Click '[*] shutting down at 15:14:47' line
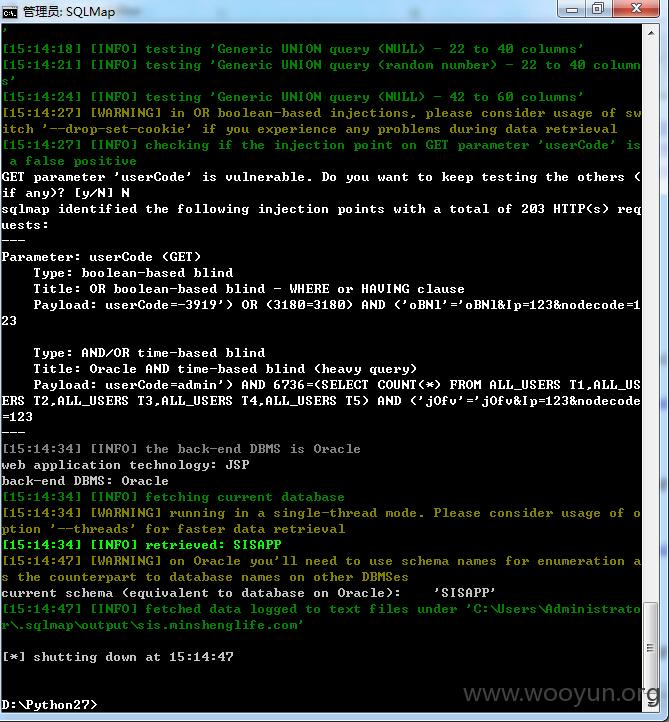This screenshot has height=722, width=669. click(117, 657)
